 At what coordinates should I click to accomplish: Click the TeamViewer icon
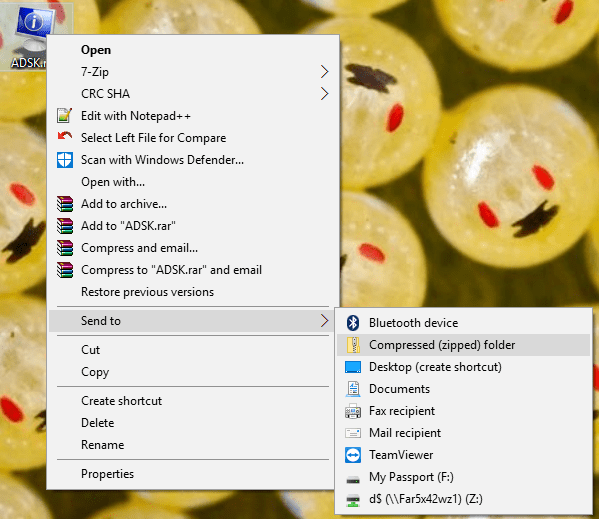353,455
